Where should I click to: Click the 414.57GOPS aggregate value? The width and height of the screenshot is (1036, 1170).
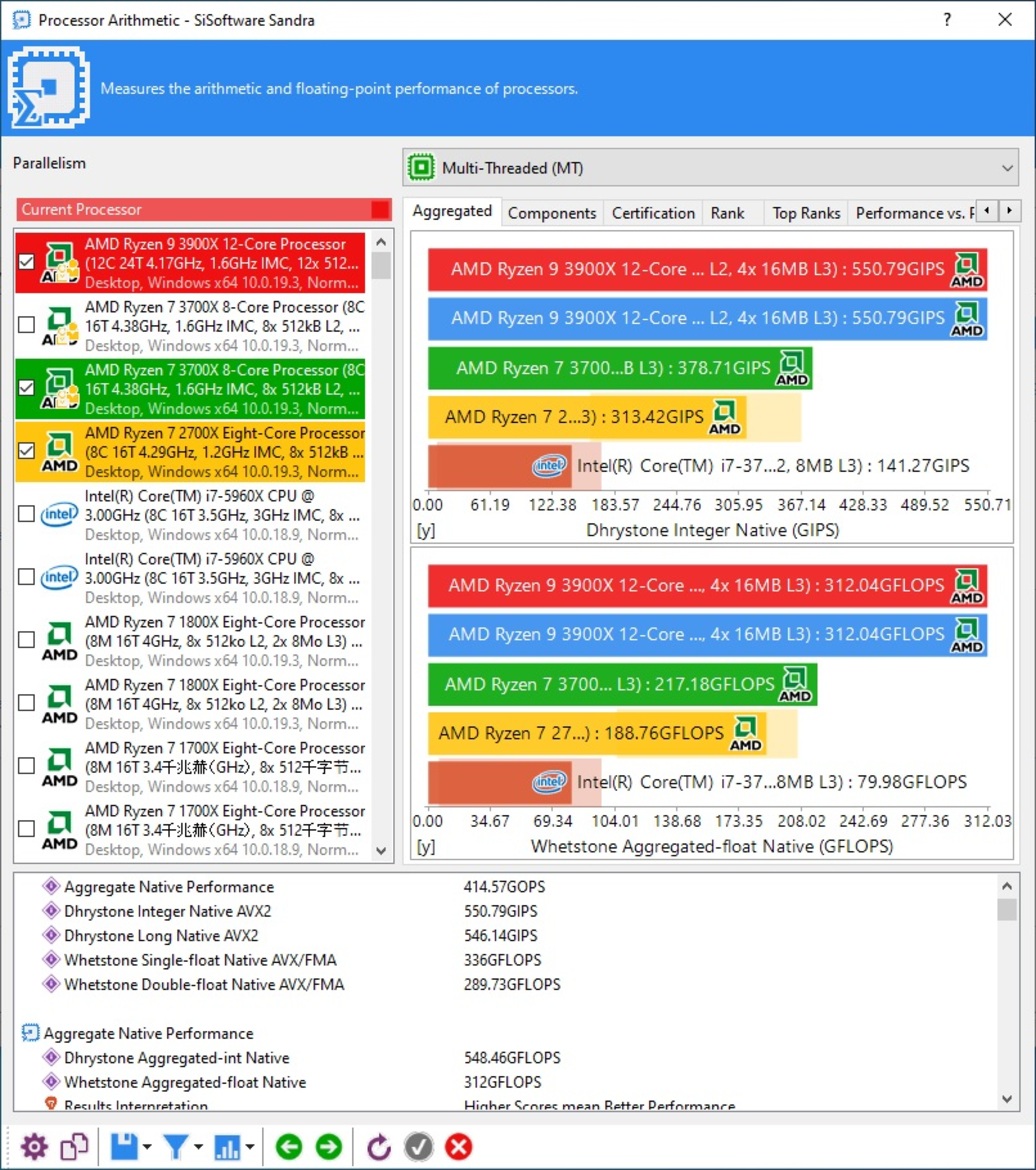[x=505, y=886]
